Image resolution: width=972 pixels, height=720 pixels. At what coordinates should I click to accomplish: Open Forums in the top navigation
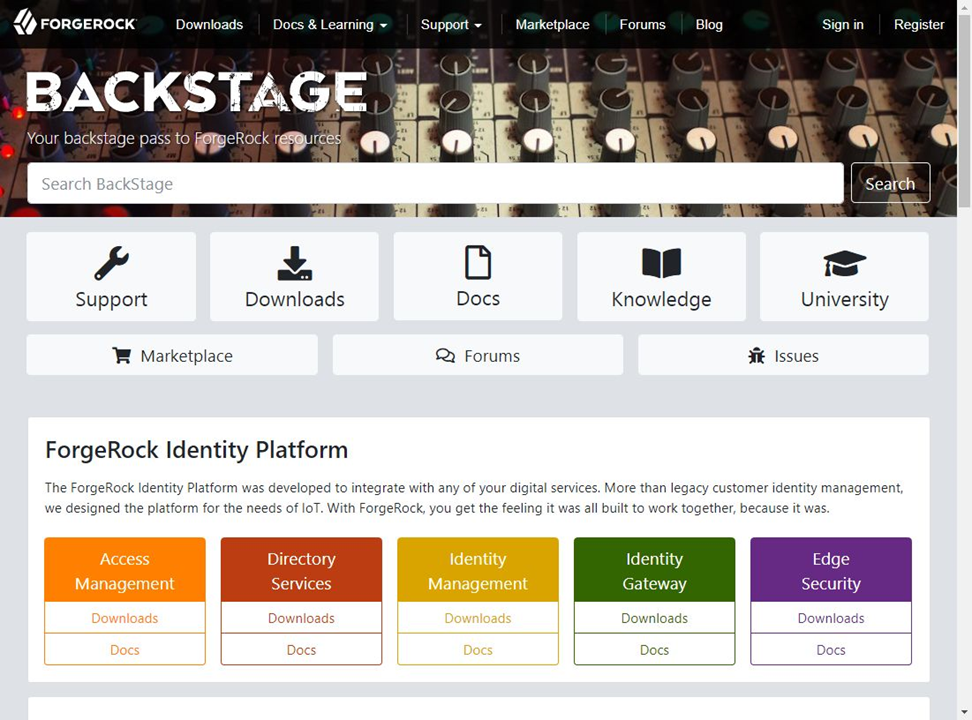(x=642, y=25)
